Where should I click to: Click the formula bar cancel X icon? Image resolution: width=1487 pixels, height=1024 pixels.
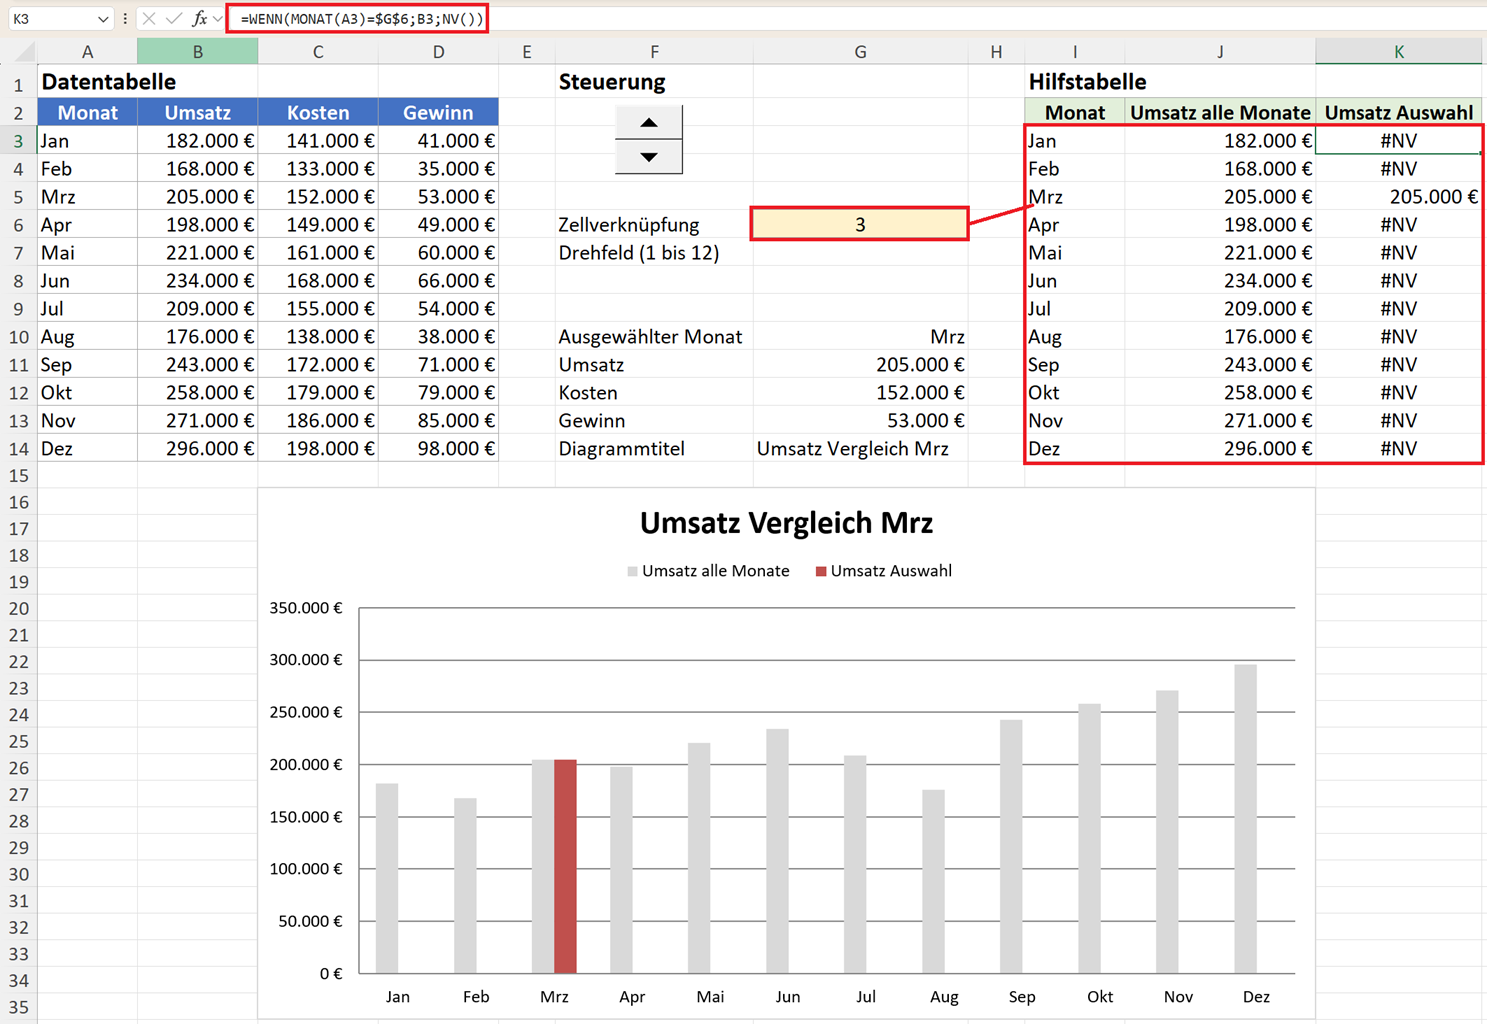point(149,19)
